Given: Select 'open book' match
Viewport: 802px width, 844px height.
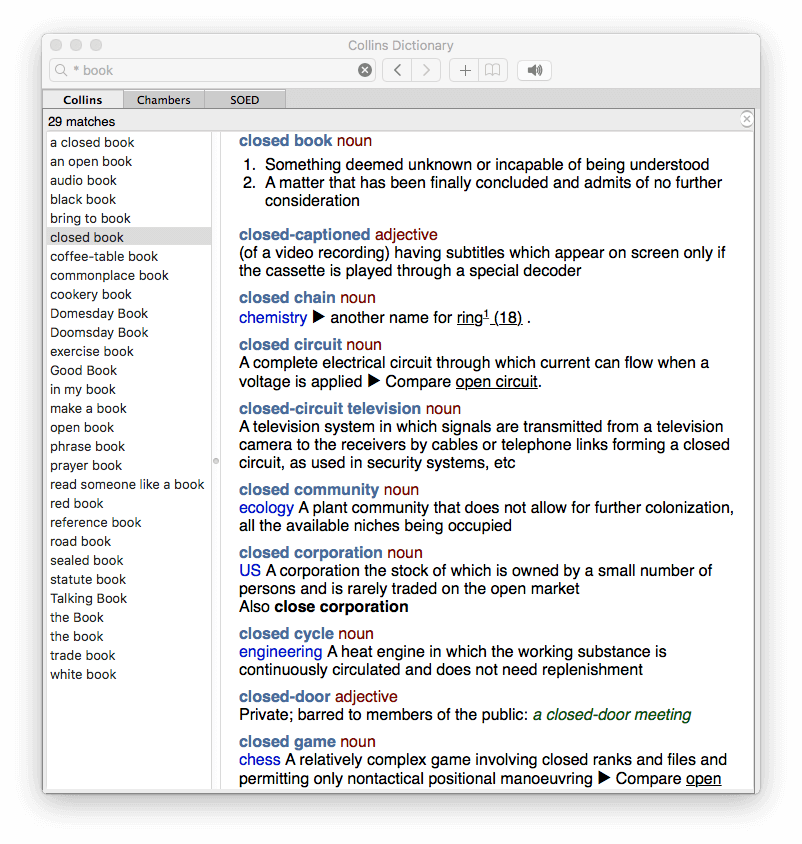Looking at the screenshot, I should [x=129, y=427].
